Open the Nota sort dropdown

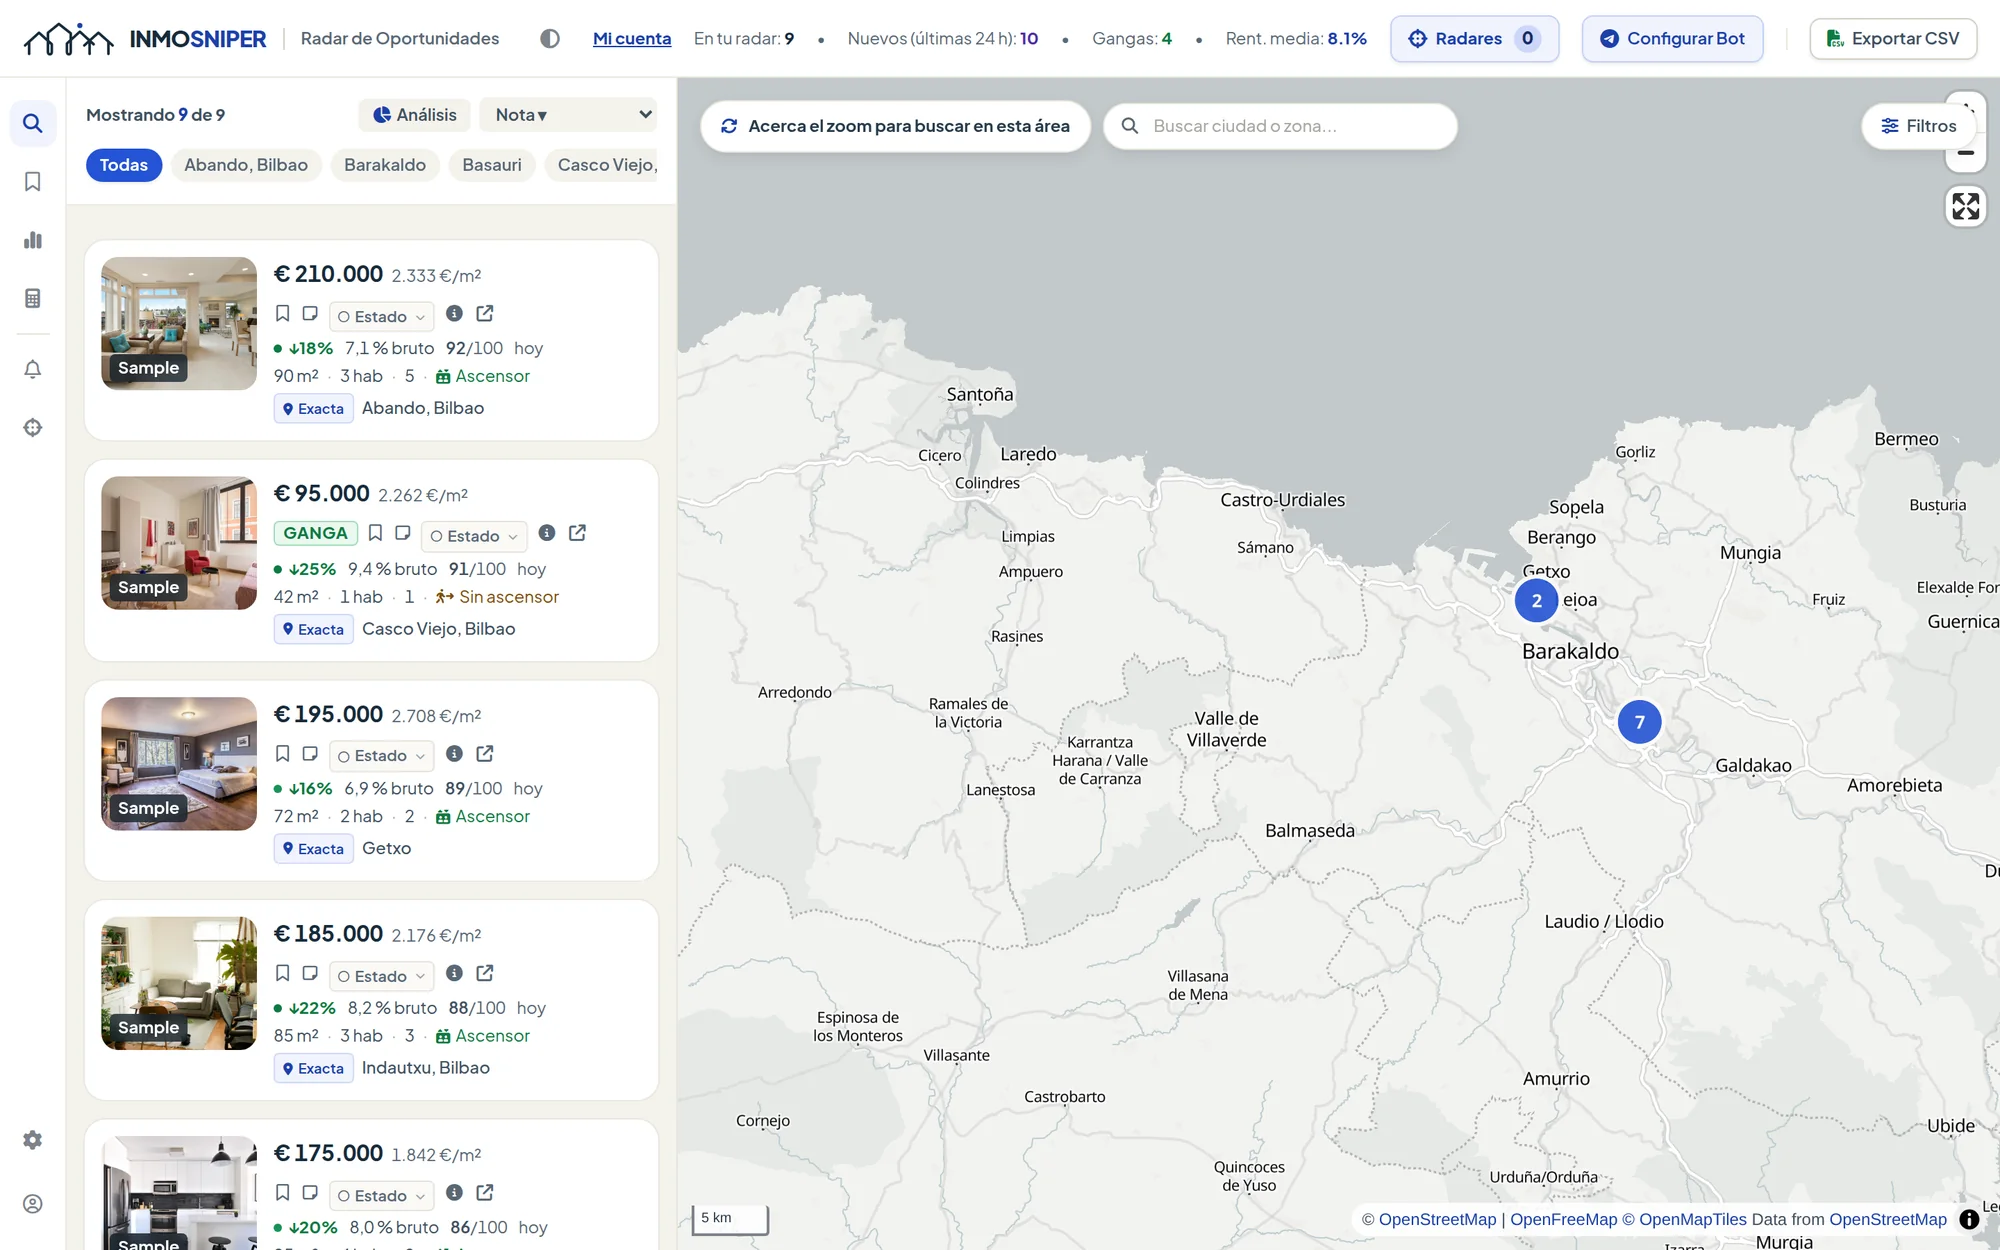[568, 115]
